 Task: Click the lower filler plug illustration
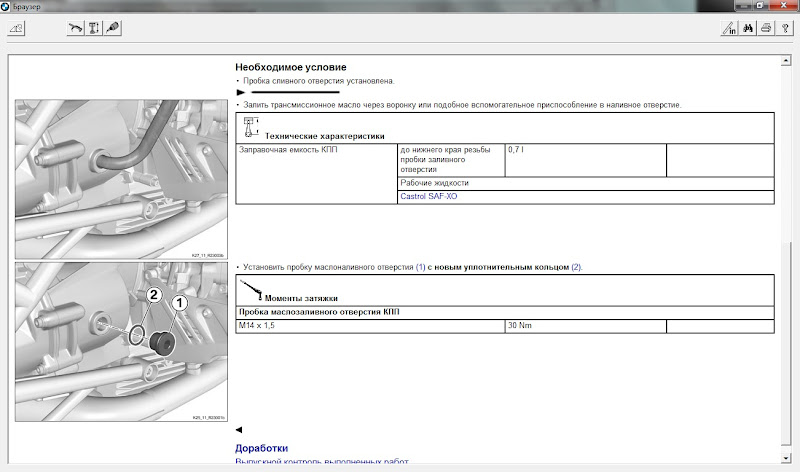121,340
